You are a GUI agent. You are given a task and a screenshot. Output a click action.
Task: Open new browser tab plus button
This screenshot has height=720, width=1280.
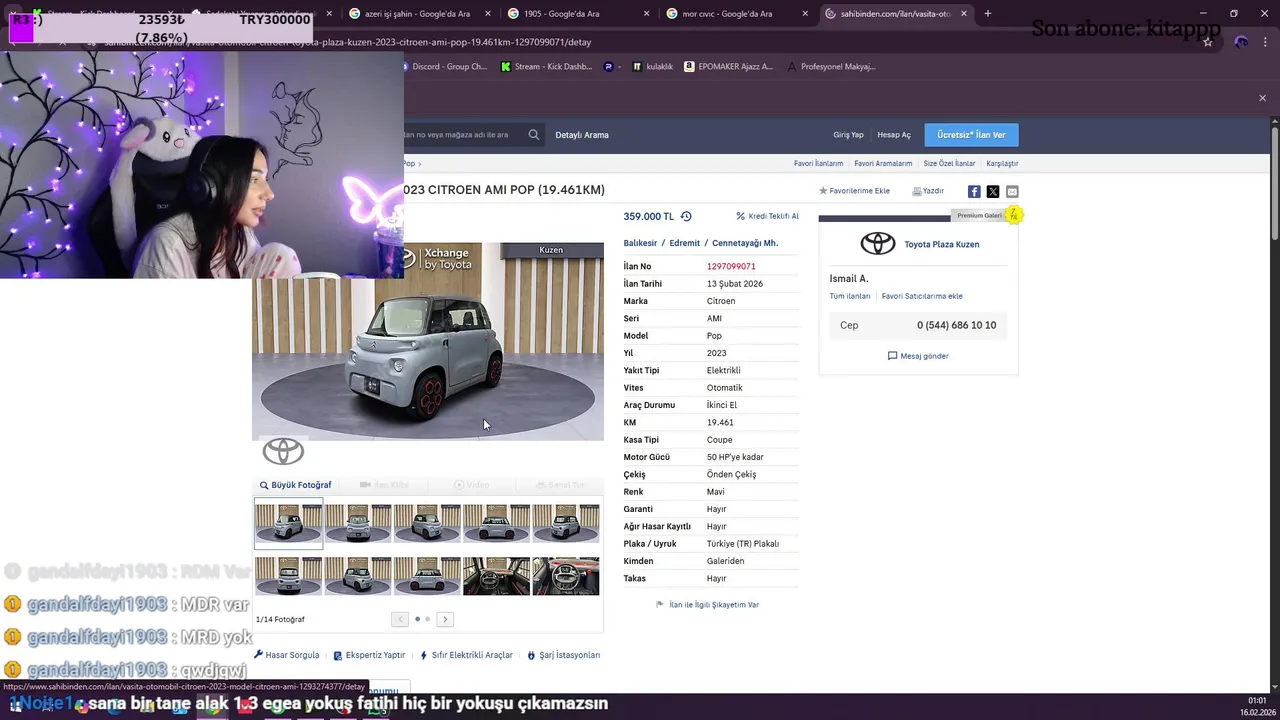(988, 13)
